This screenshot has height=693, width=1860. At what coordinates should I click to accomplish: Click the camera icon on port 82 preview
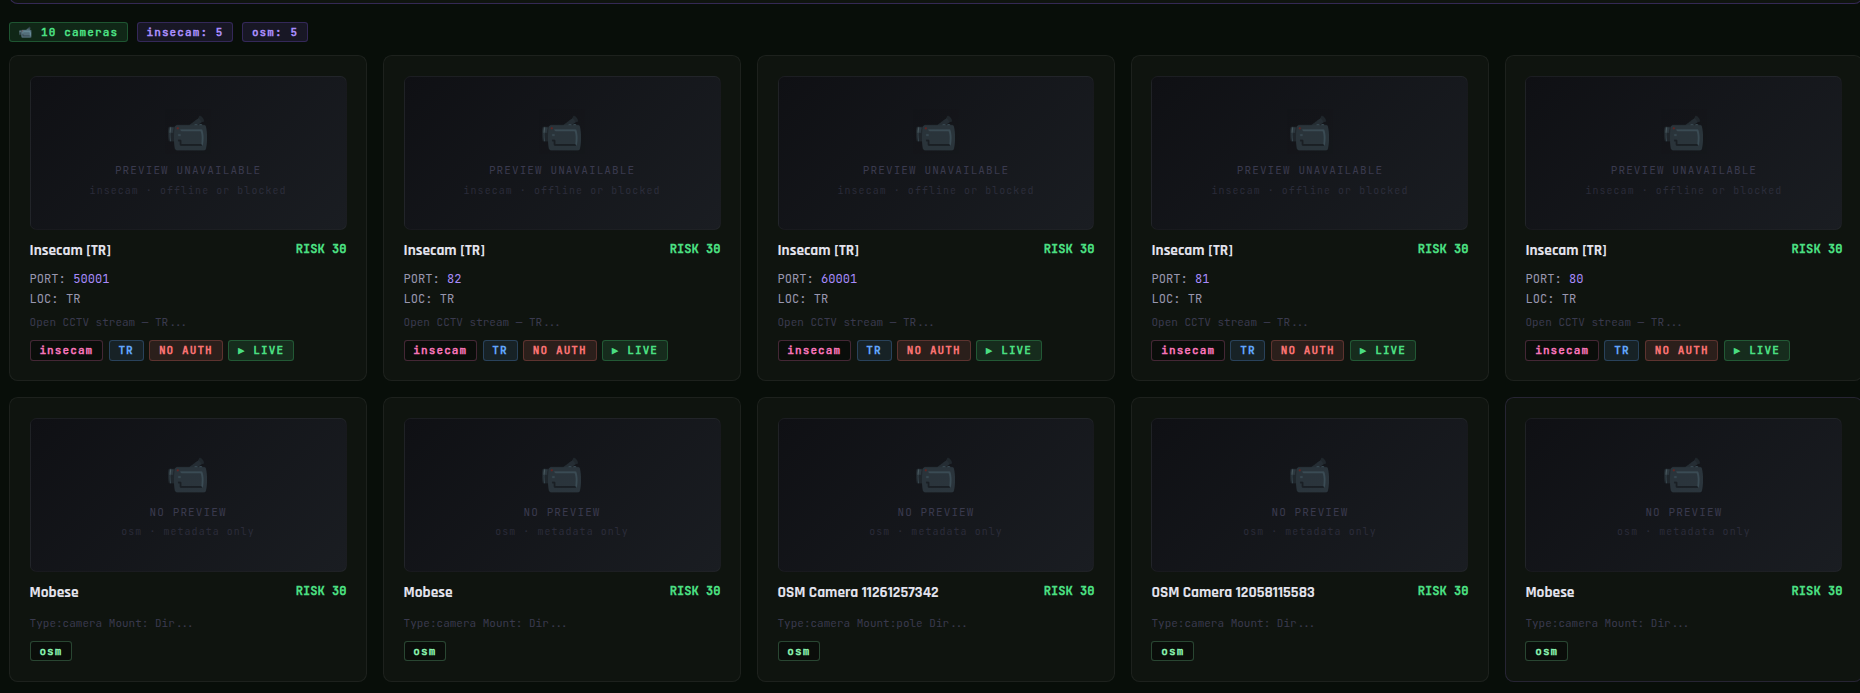click(x=562, y=134)
